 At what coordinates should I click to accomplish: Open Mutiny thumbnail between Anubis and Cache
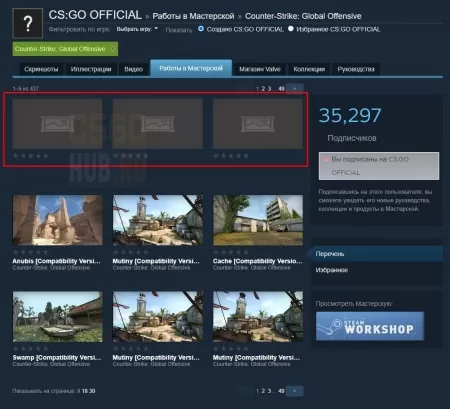pos(158,220)
